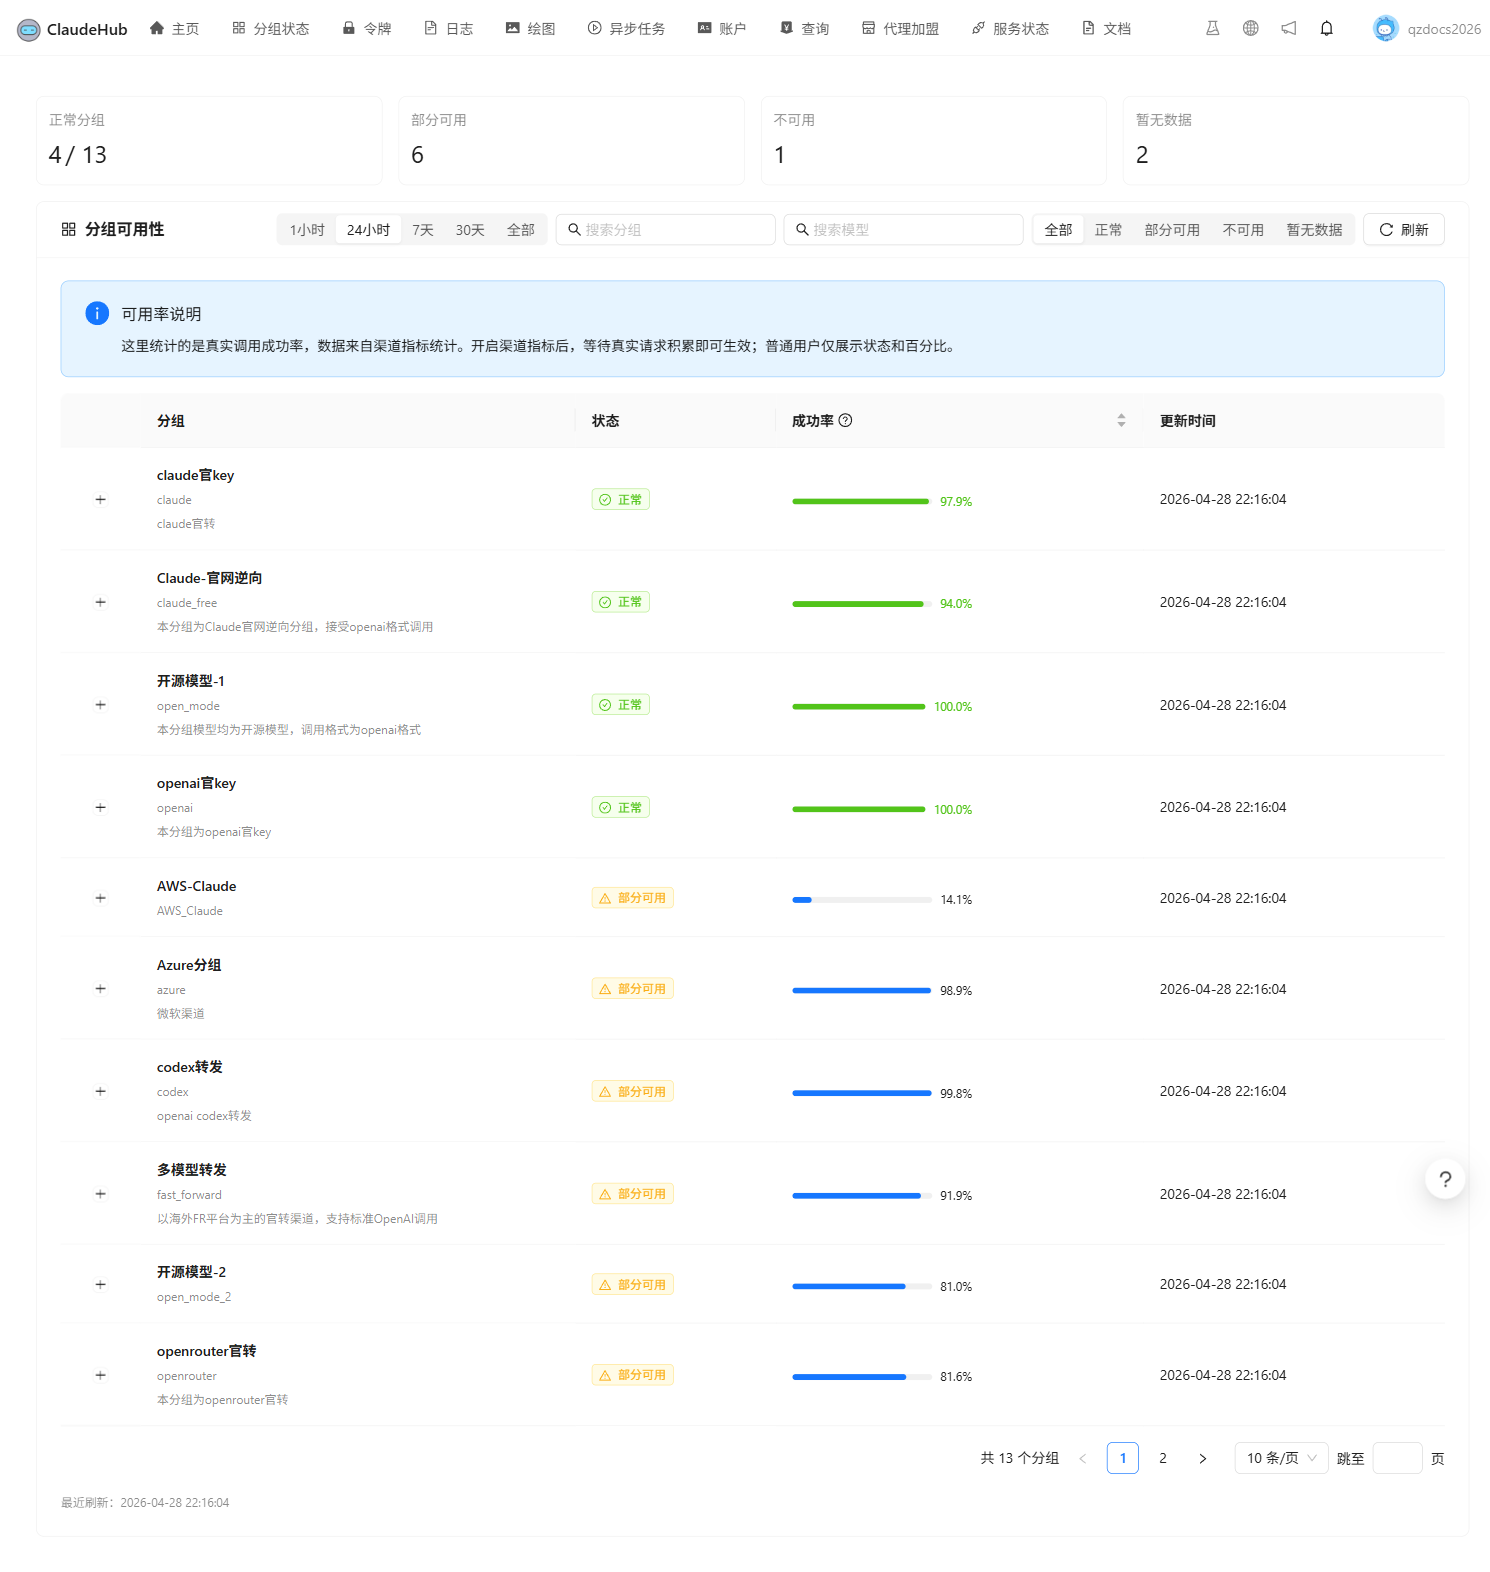Viewport: 1490px width, 1572px height.
Task: Select the 全部 time range option
Action: point(520,230)
